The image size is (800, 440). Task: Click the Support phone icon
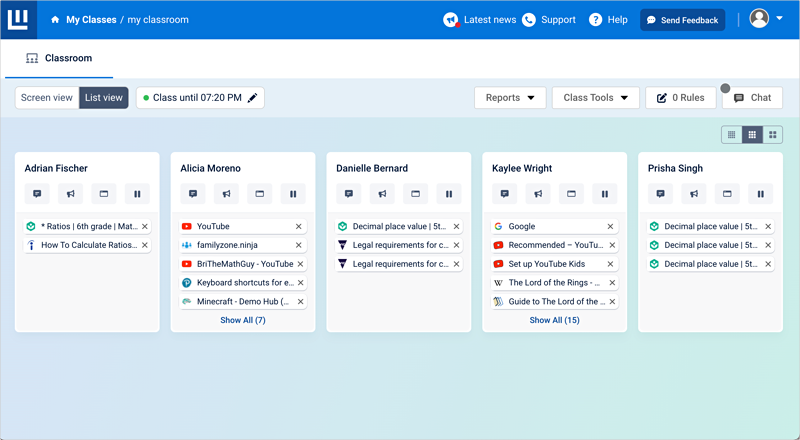point(529,20)
